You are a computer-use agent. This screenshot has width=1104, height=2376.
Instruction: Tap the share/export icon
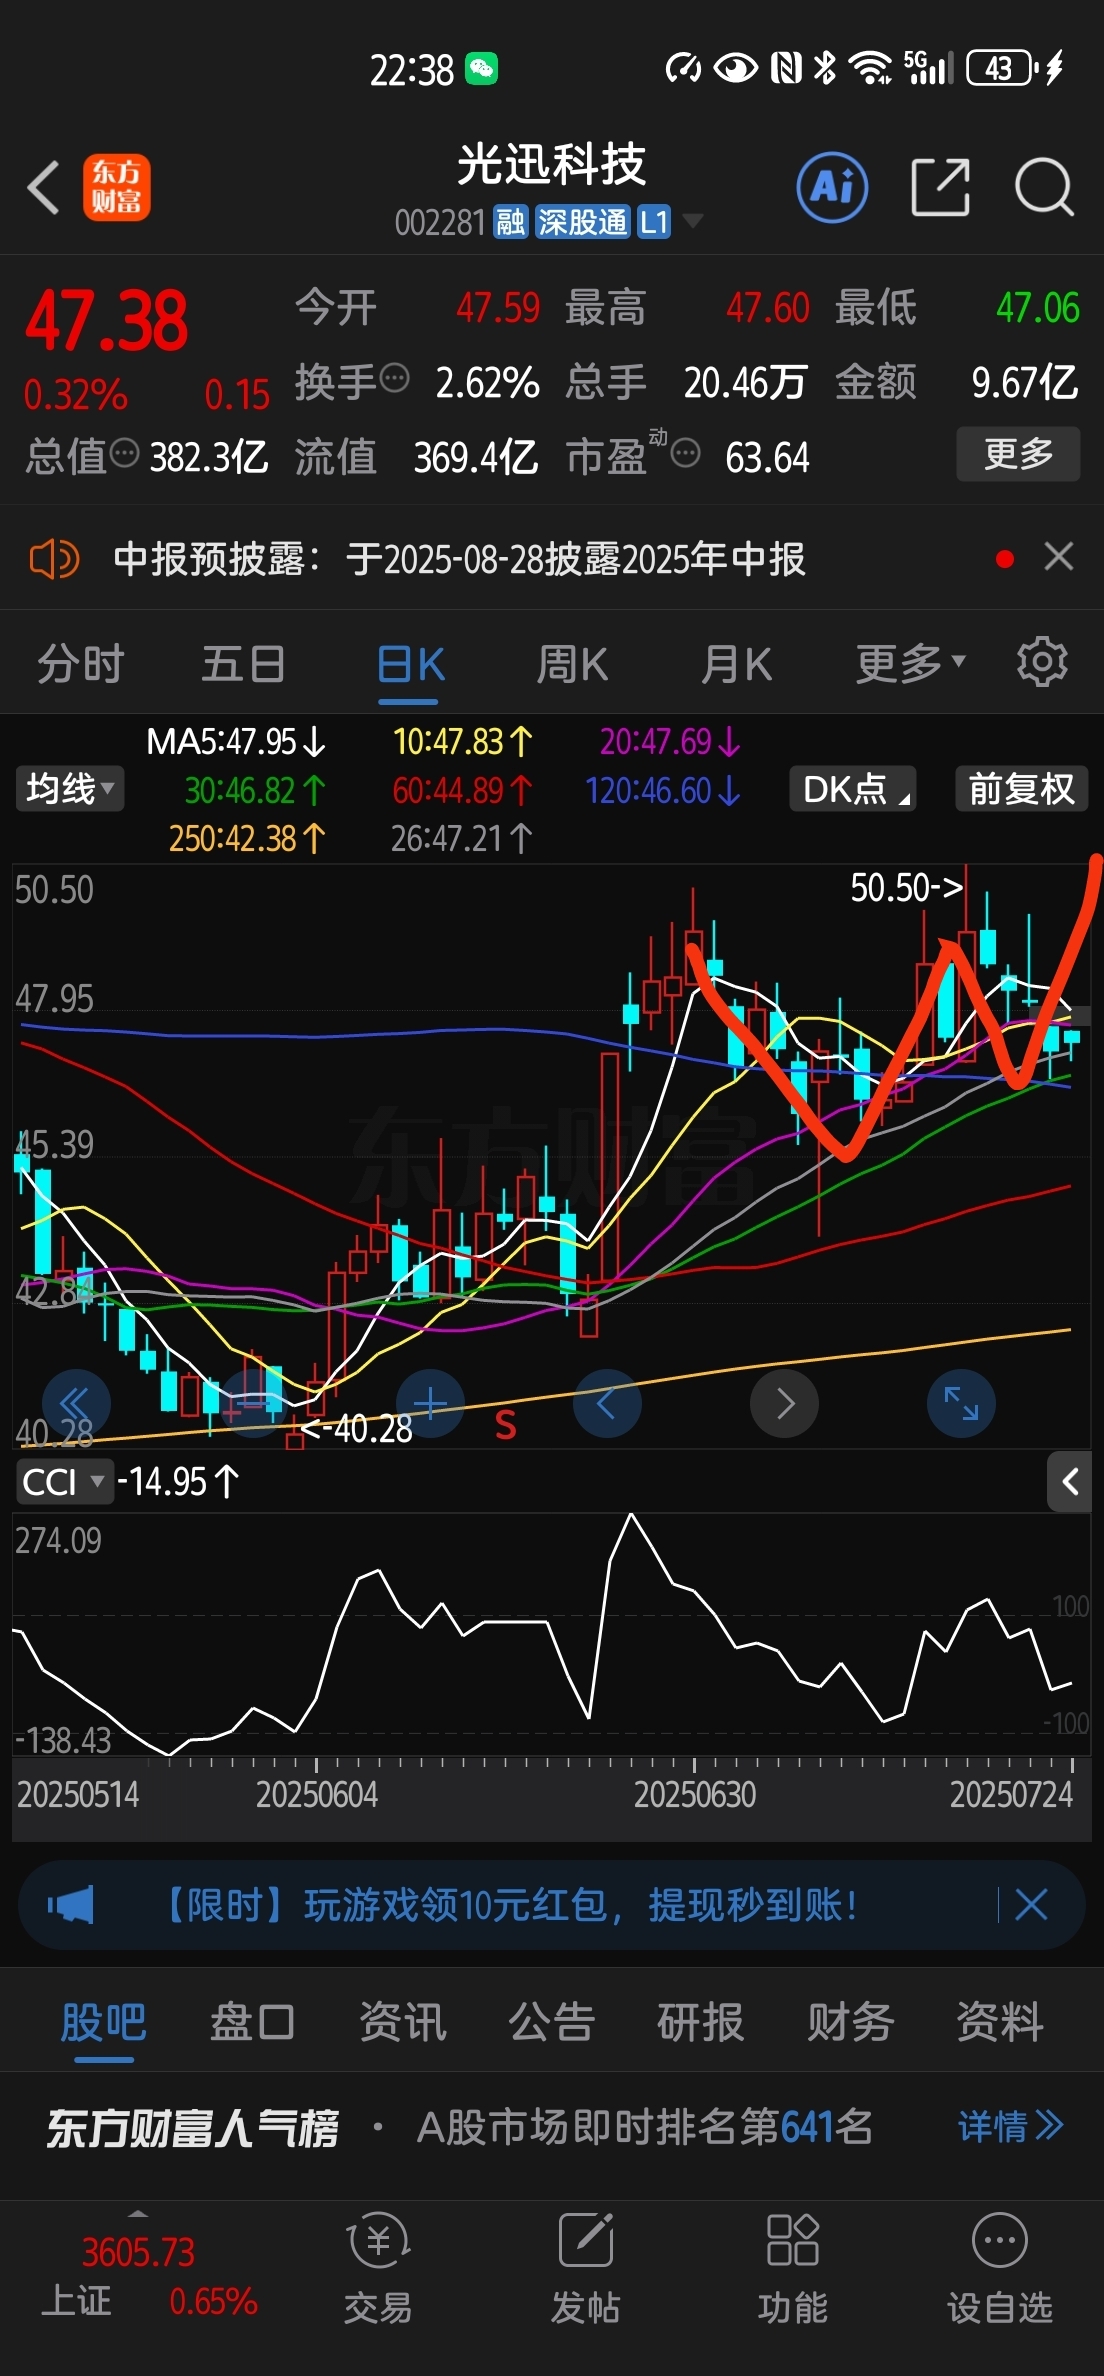click(941, 187)
